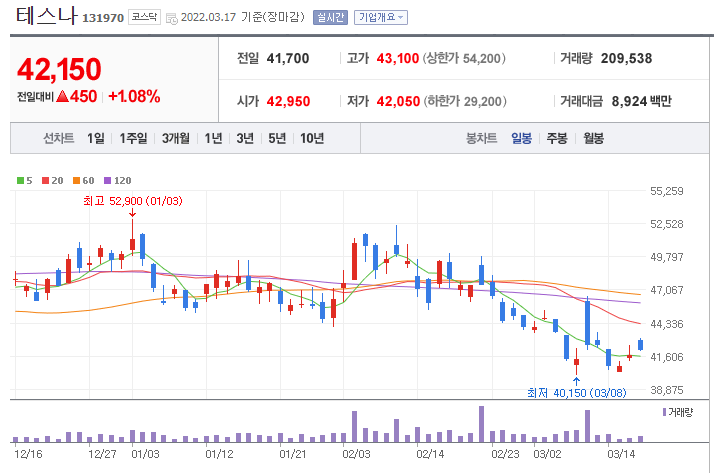Viewport: 714px width, 473px height.
Task: Click the 03/02 date axis label
Action: tap(547, 454)
